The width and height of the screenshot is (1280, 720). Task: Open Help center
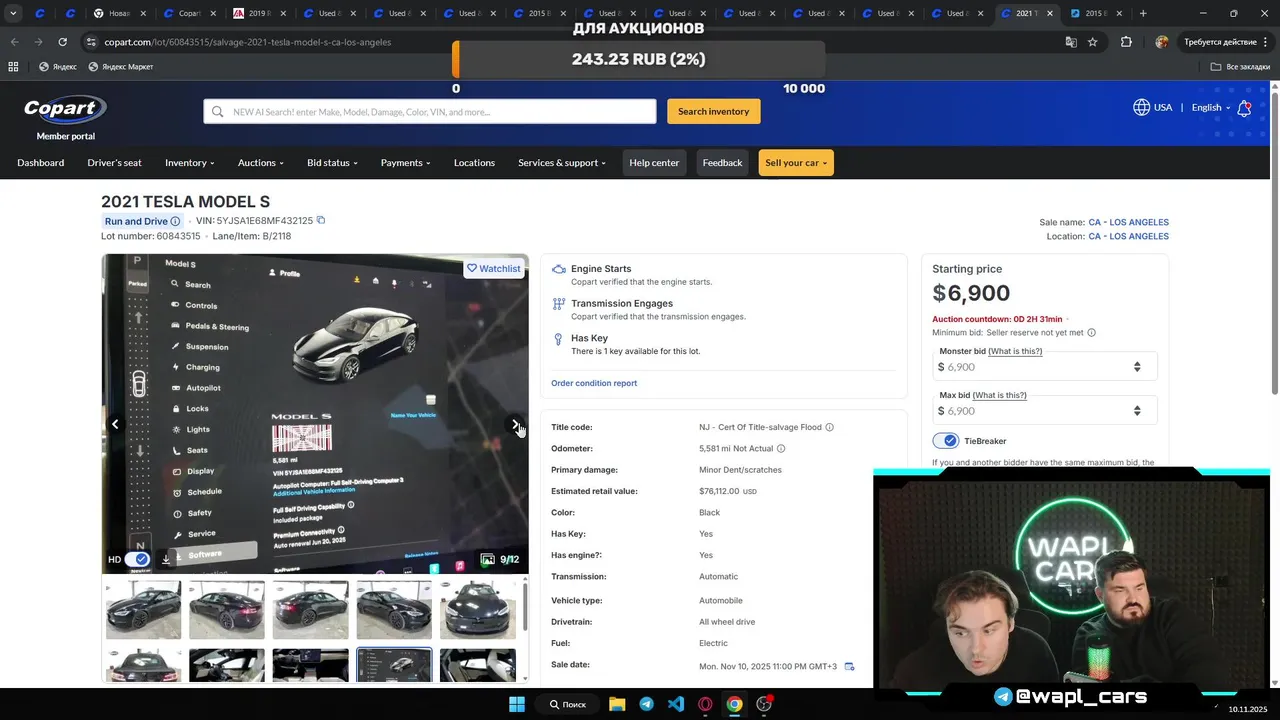click(654, 163)
